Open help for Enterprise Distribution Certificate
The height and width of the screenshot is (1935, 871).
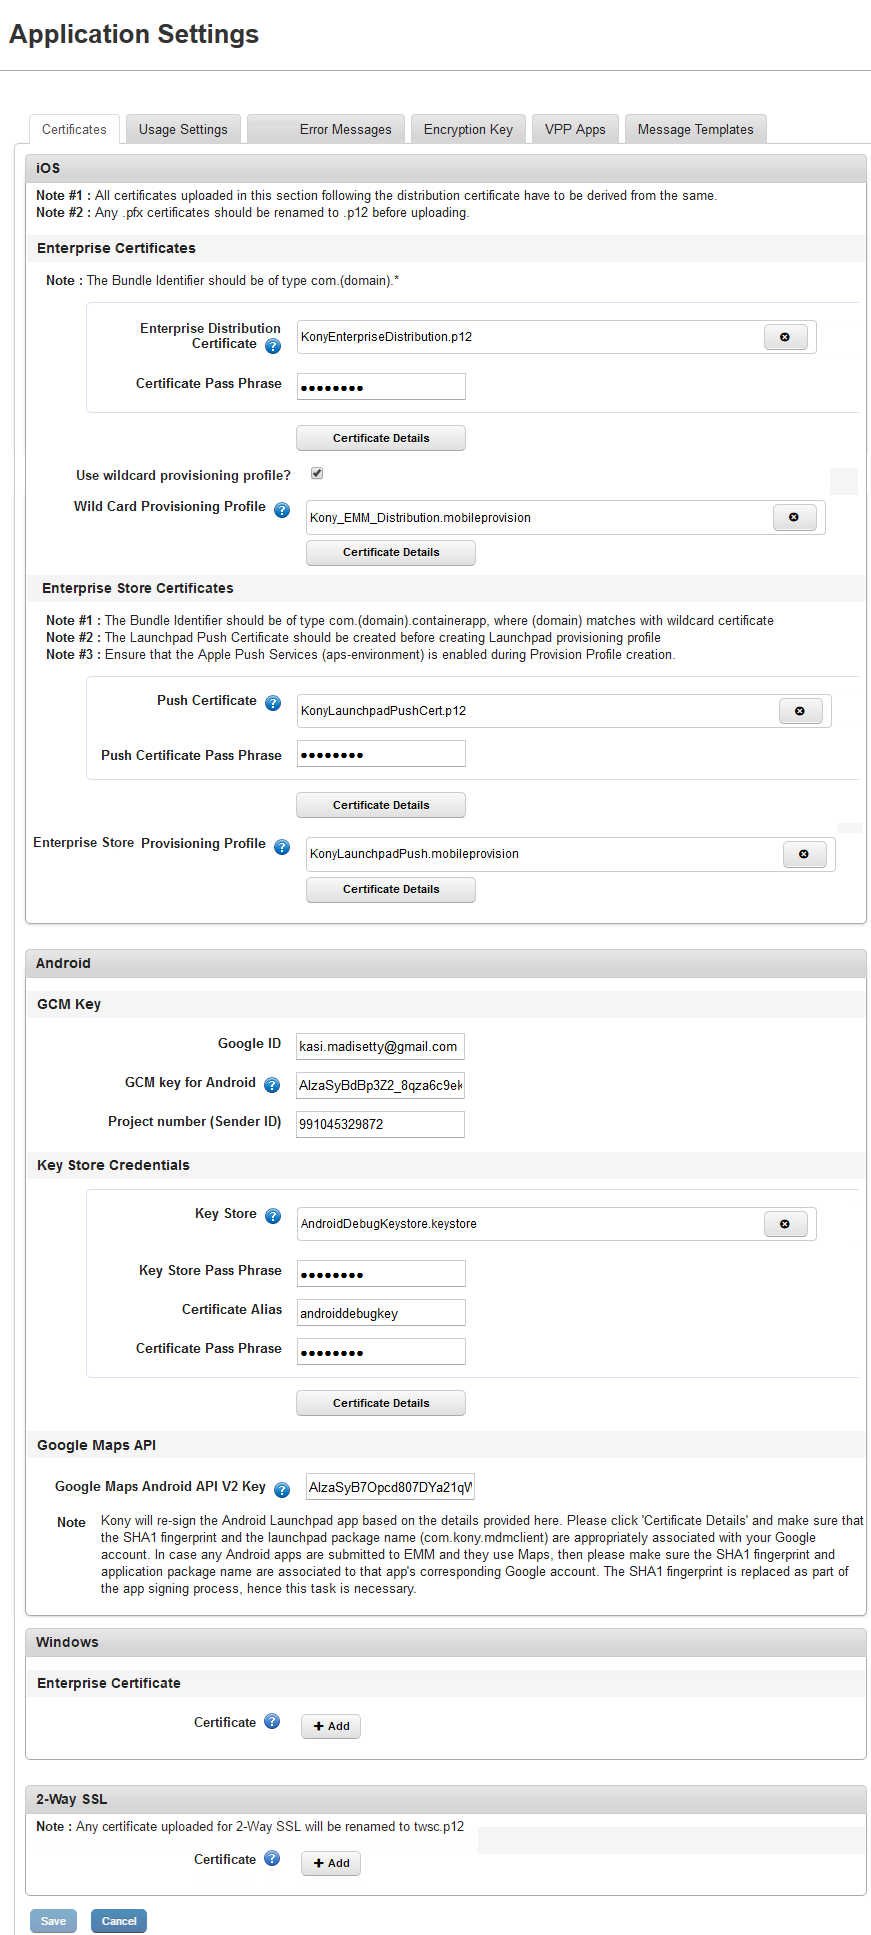click(x=273, y=346)
